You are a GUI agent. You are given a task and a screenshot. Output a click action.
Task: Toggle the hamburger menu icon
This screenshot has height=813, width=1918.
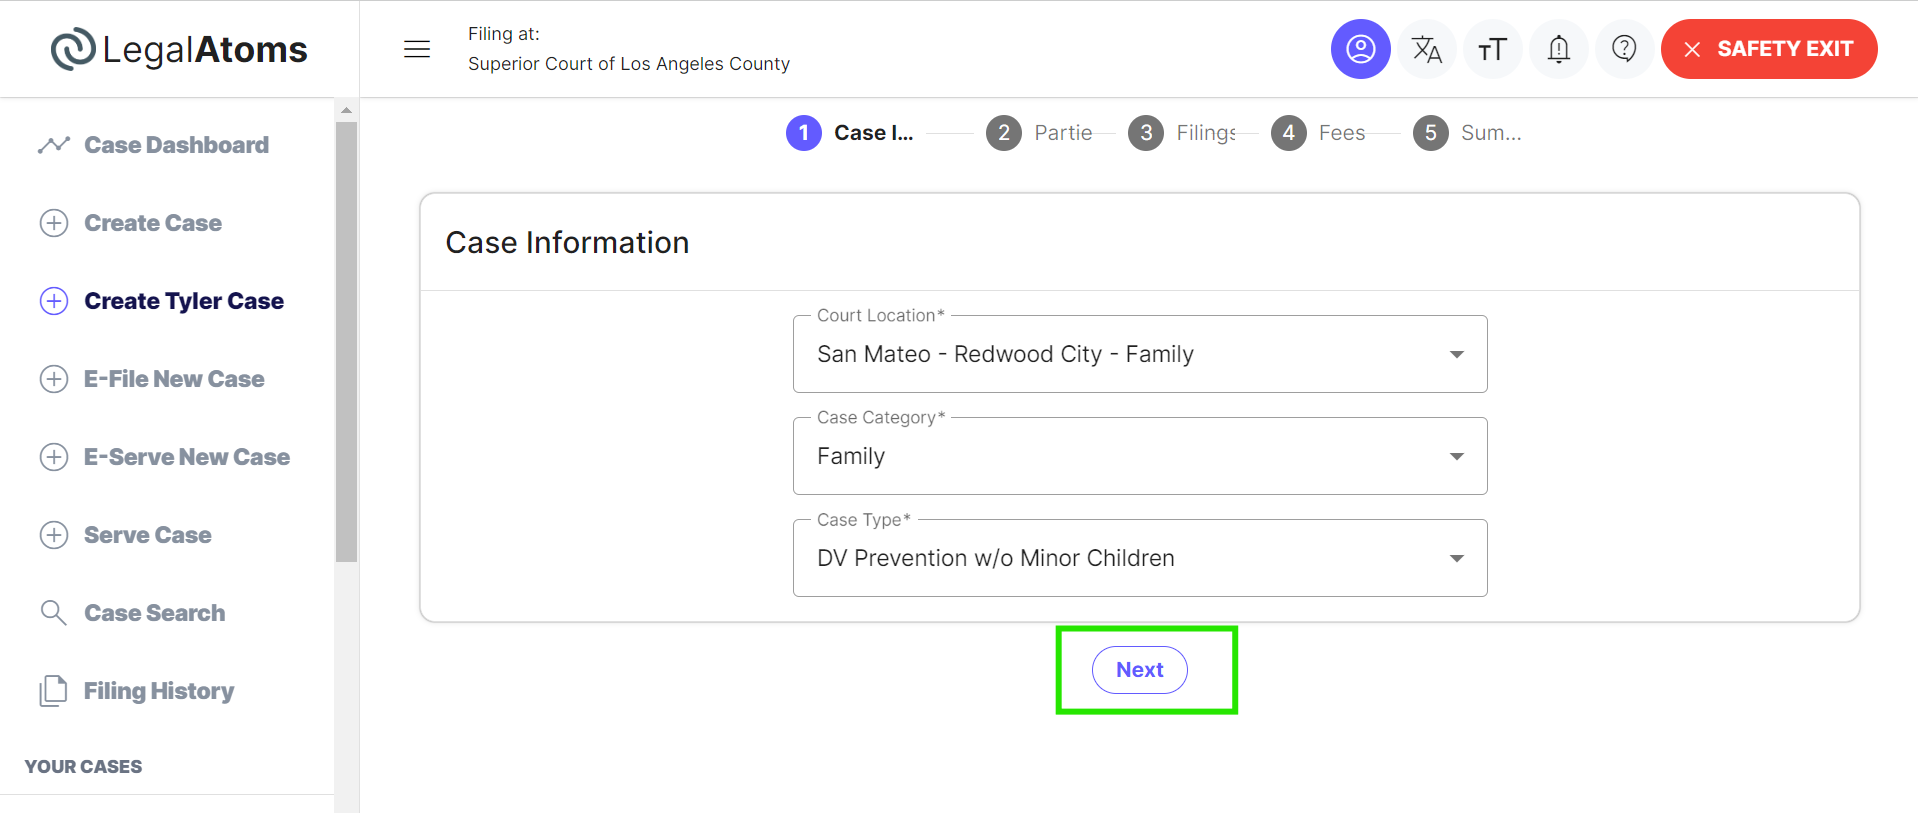coord(417,49)
